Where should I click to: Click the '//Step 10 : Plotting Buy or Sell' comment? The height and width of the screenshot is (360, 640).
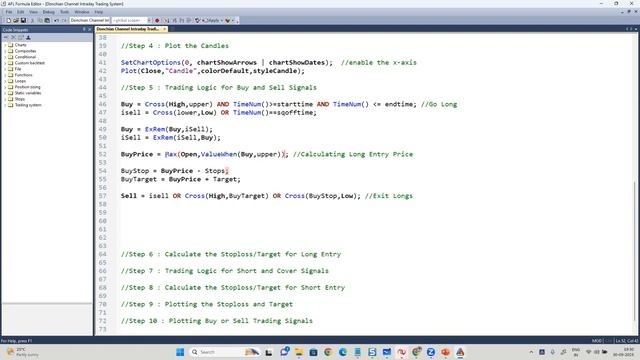click(x=217, y=321)
